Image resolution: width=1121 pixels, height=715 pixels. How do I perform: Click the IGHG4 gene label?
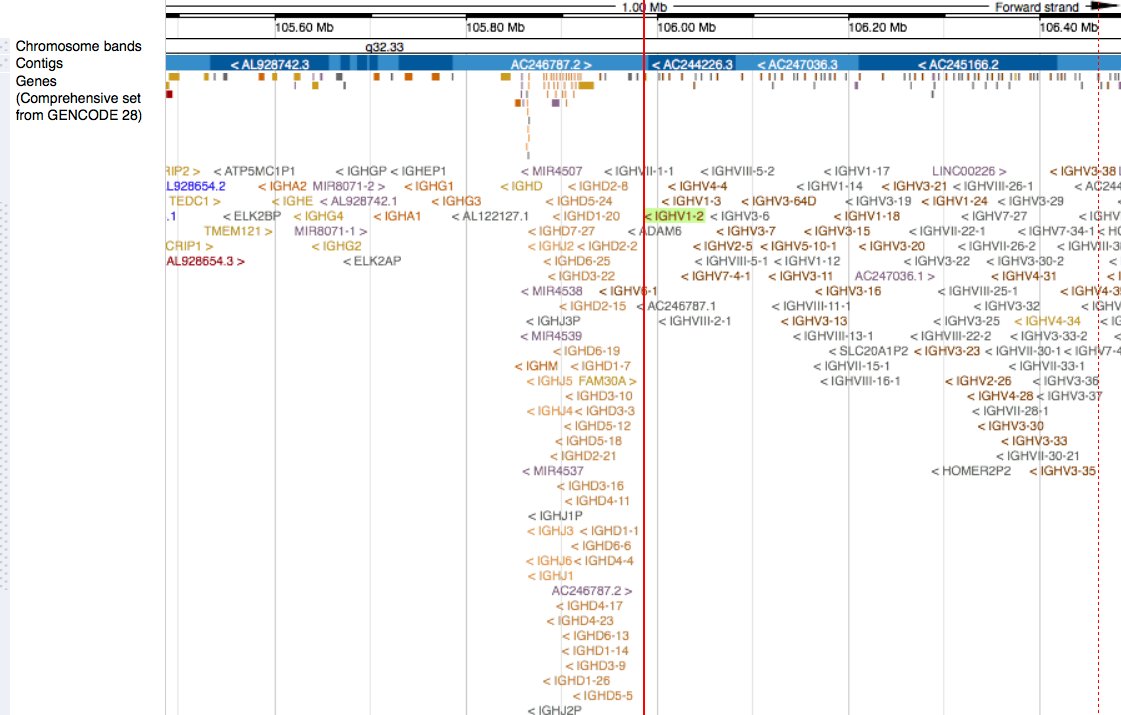pos(318,216)
